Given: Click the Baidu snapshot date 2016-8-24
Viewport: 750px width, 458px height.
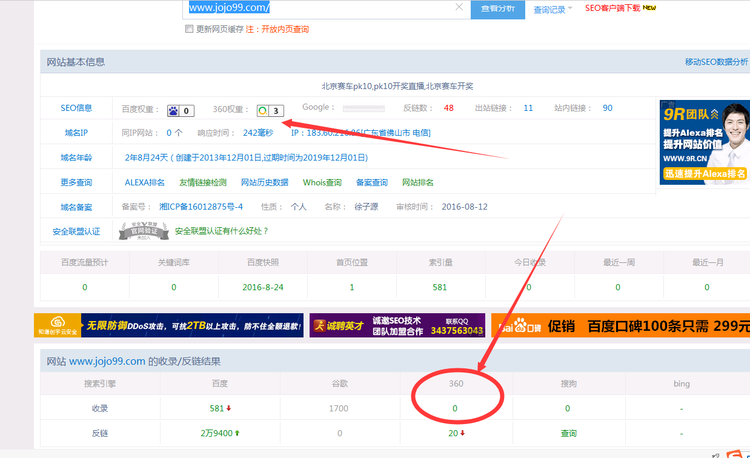Looking at the screenshot, I should [x=263, y=287].
